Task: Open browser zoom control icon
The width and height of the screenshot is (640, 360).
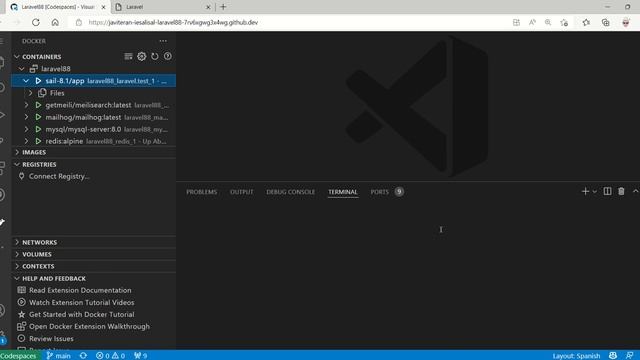Action: (548, 22)
